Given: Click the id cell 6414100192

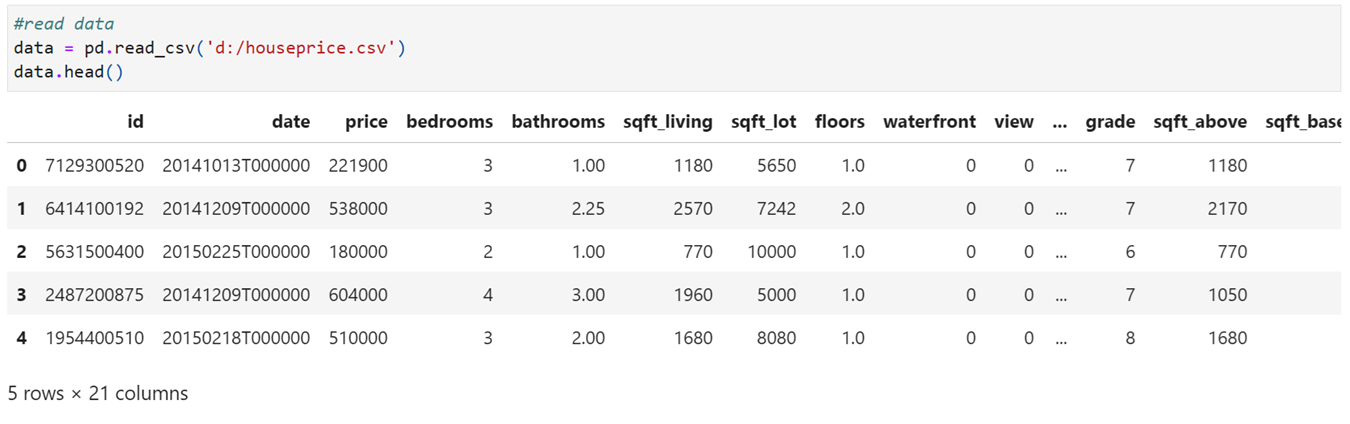Looking at the screenshot, I should (x=95, y=209).
